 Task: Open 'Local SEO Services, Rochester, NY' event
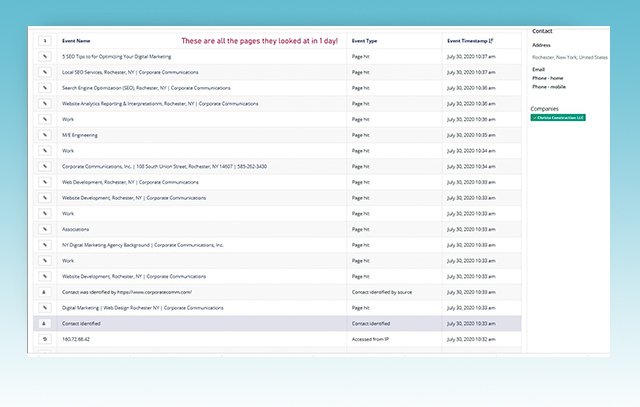[x=130, y=72]
